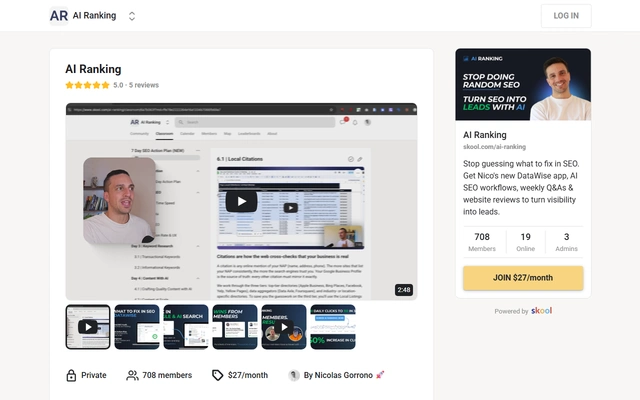This screenshot has height=400, width=640.
Task: Click the AR logo icon in header
Action: pyautogui.click(x=59, y=16)
